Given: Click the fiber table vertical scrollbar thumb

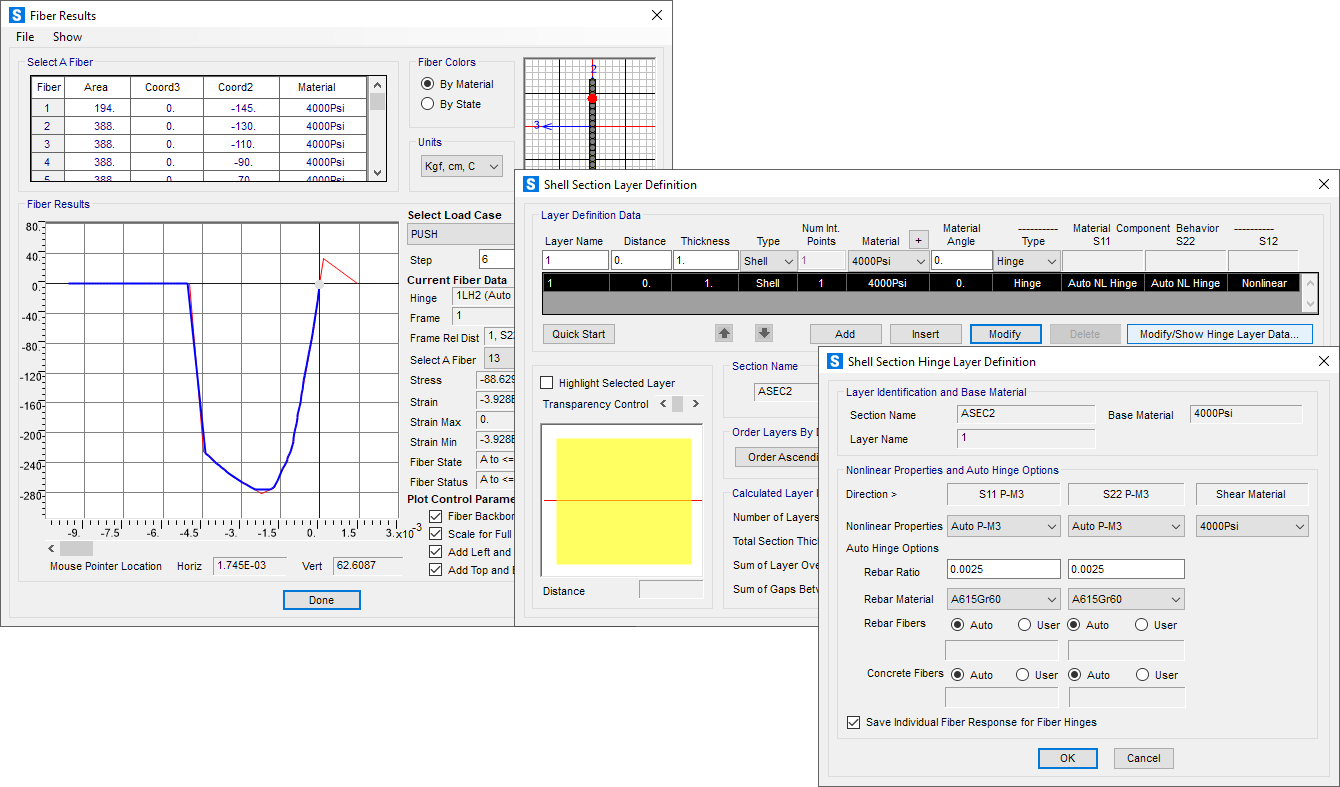Looking at the screenshot, I should click(377, 100).
